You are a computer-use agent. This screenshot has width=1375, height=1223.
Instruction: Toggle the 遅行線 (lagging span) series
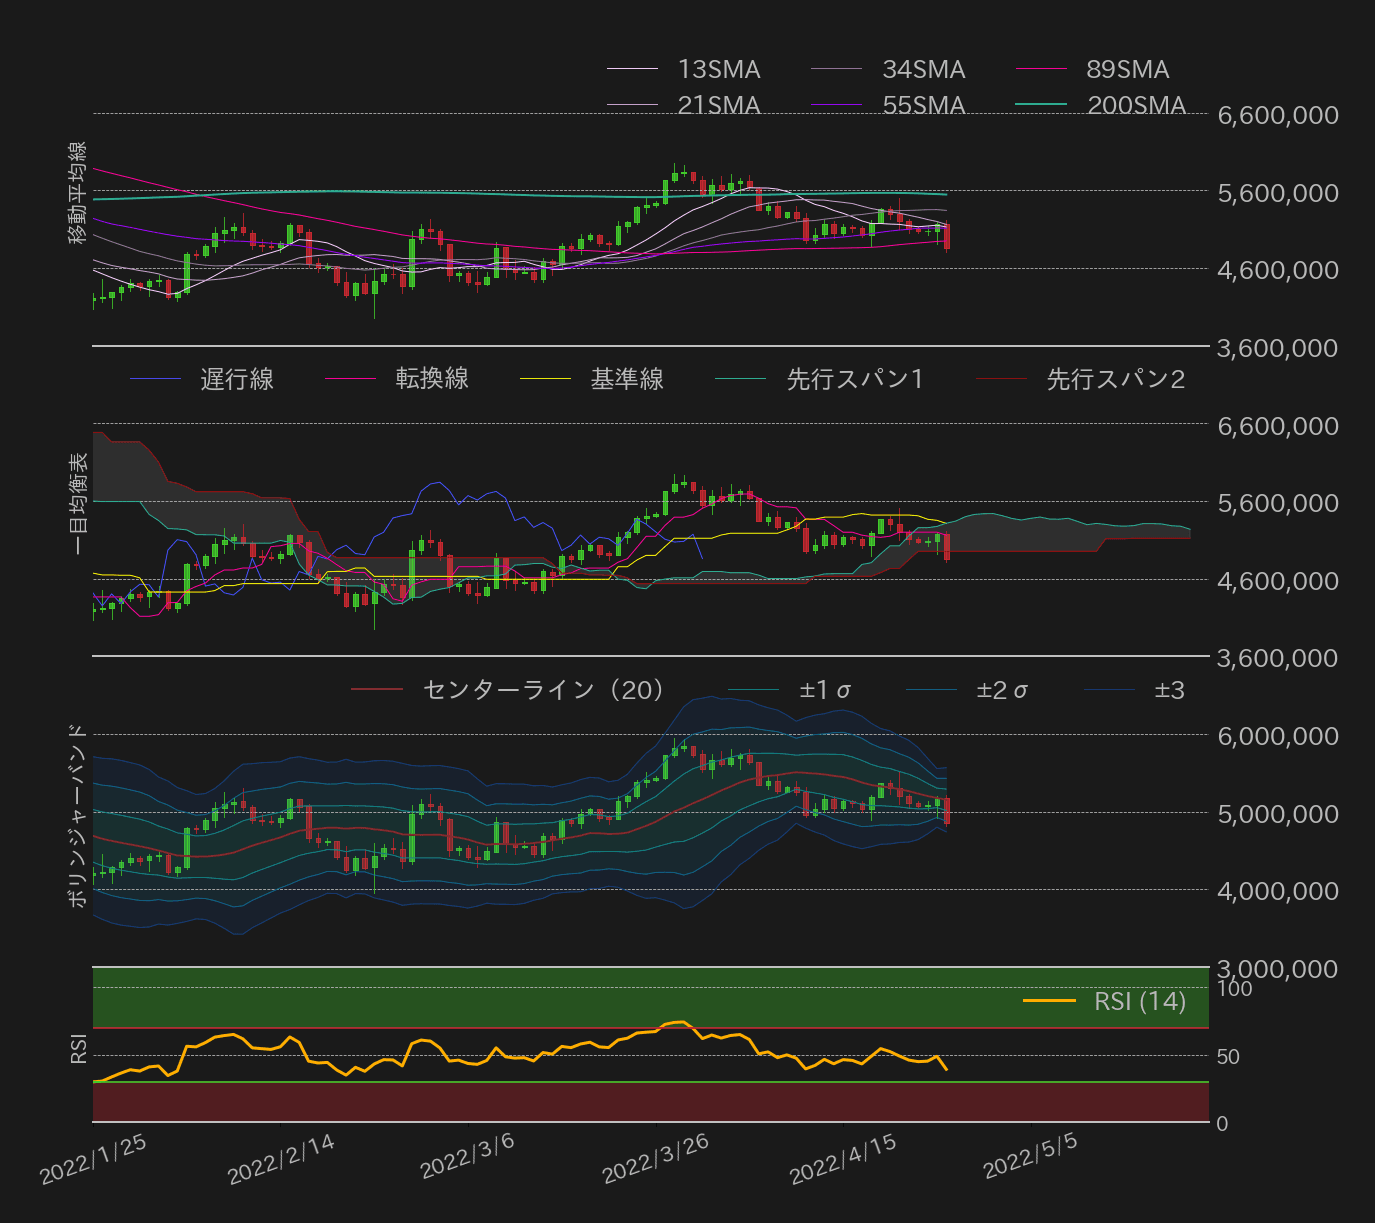[x=237, y=379]
